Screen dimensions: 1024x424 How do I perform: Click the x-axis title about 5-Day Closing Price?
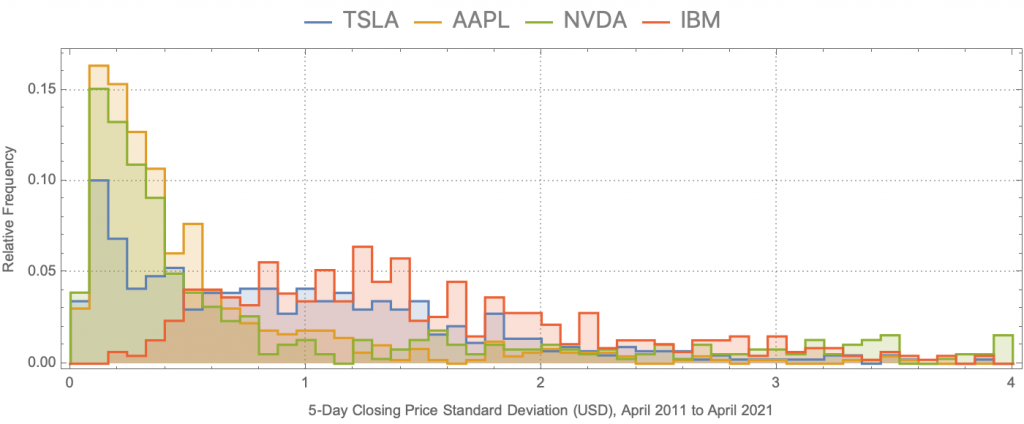click(x=539, y=408)
